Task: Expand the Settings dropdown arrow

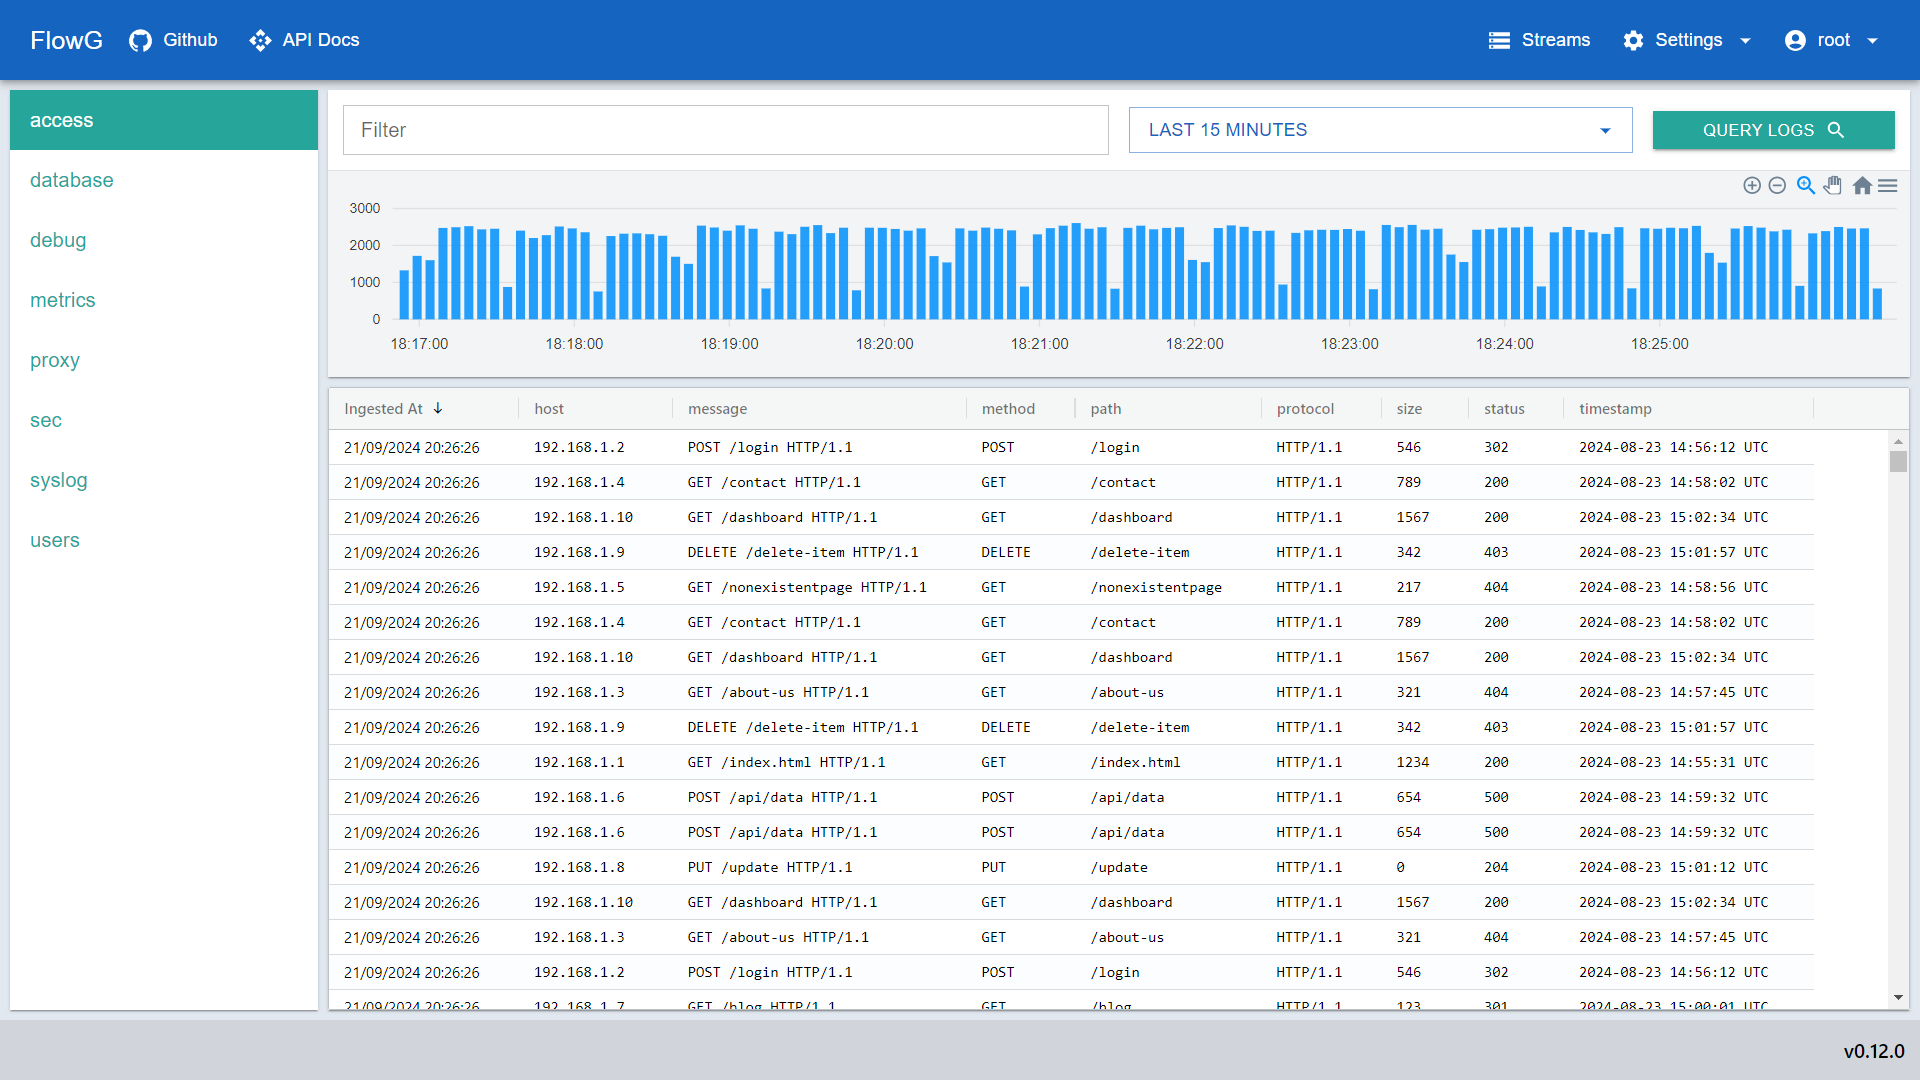Action: (x=1749, y=40)
